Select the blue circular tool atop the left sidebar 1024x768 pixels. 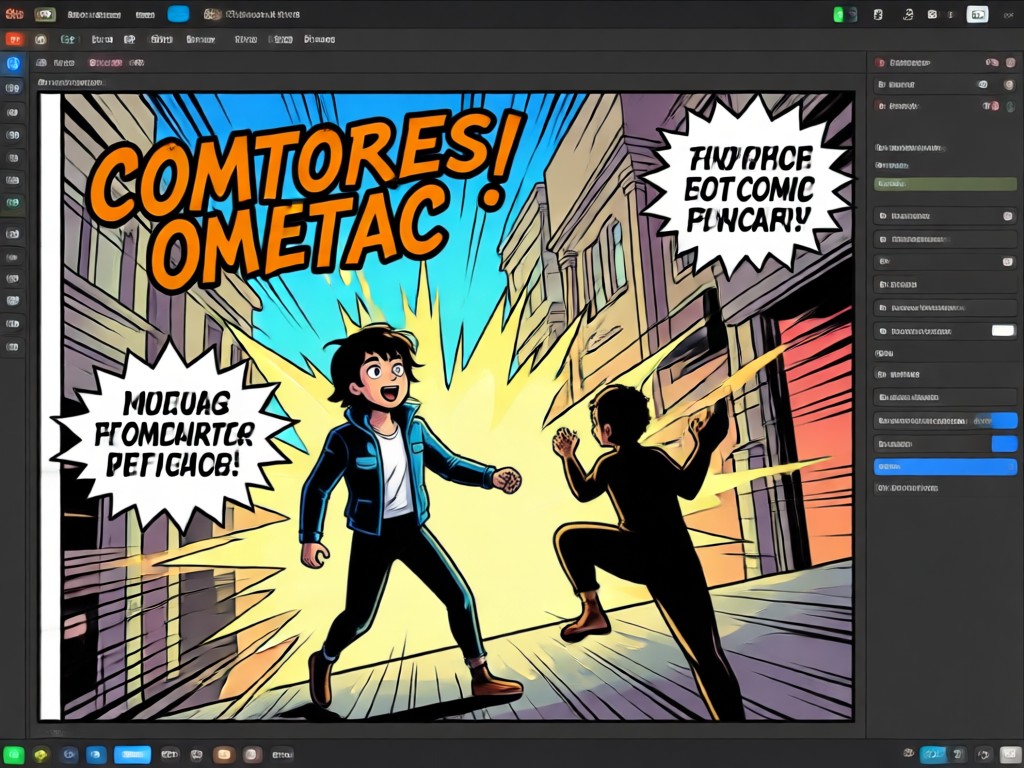point(13,63)
